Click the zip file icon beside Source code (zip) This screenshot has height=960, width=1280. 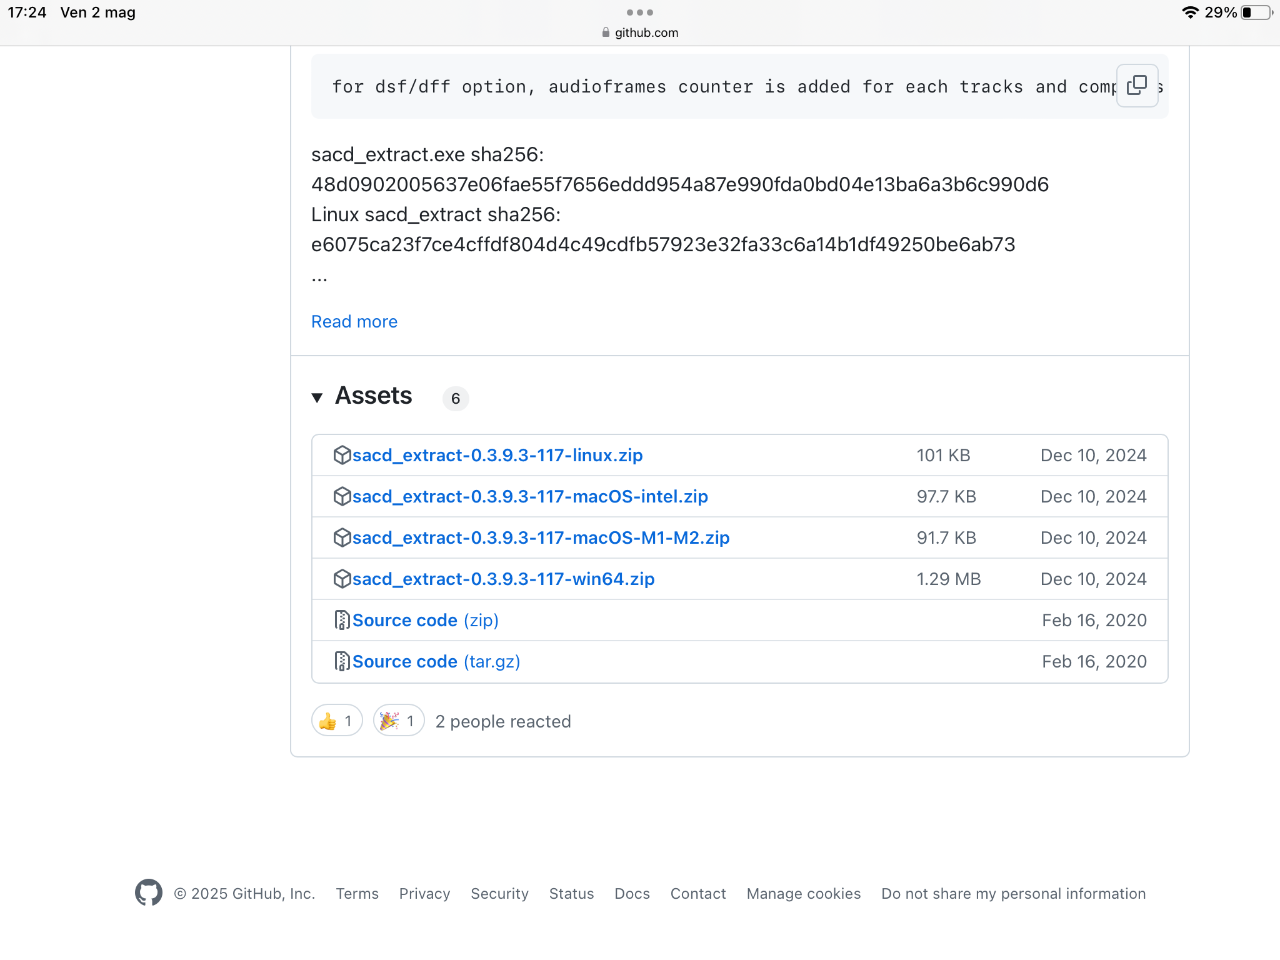point(342,620)
